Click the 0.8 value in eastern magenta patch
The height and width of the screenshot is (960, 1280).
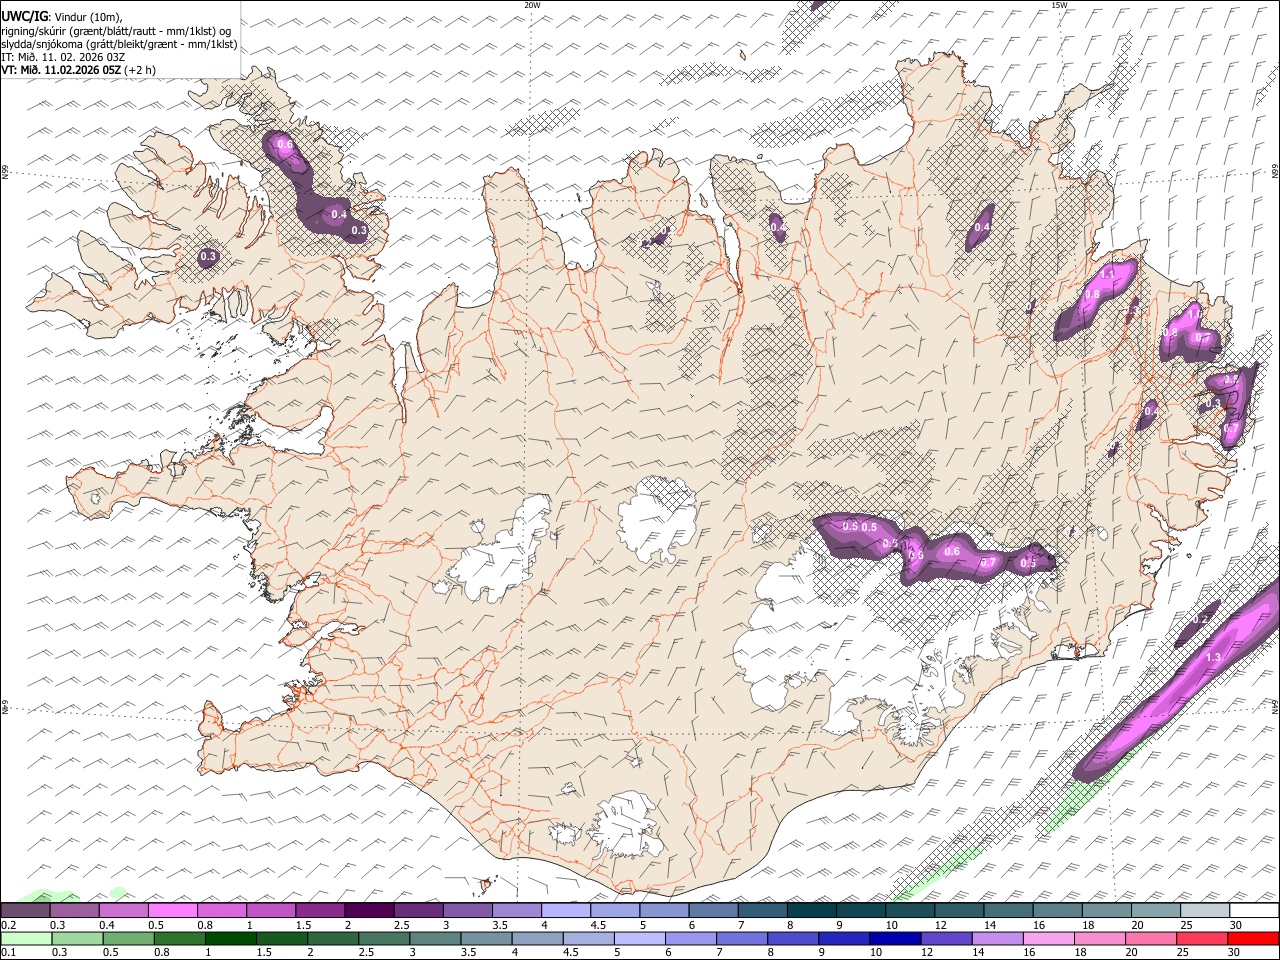[1092, 295]
